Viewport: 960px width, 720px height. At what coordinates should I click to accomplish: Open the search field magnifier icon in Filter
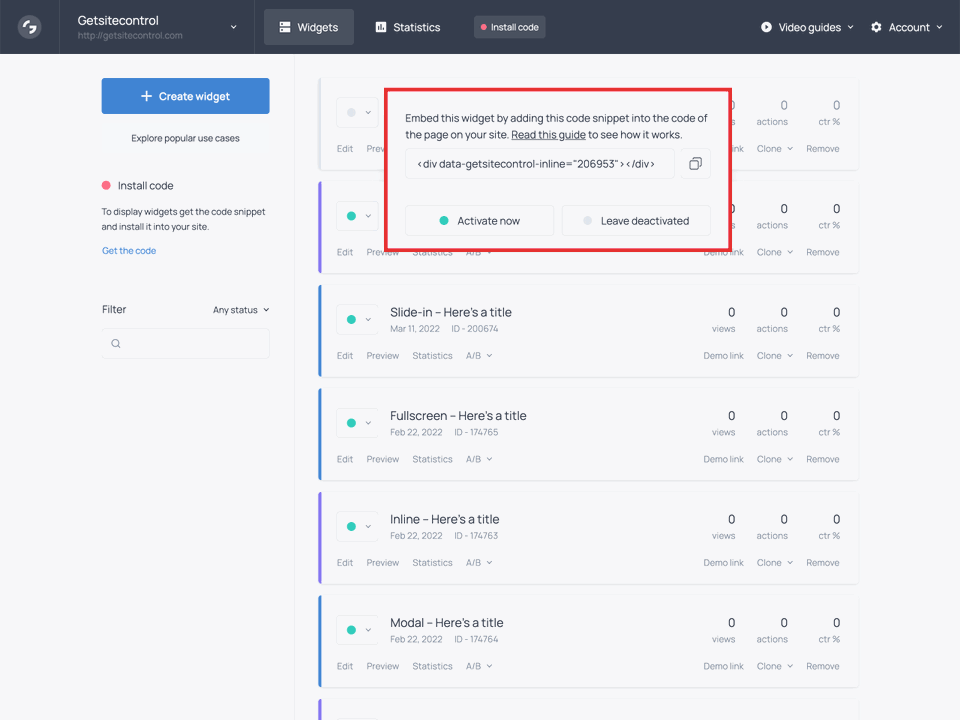click(x=115, y=343)
